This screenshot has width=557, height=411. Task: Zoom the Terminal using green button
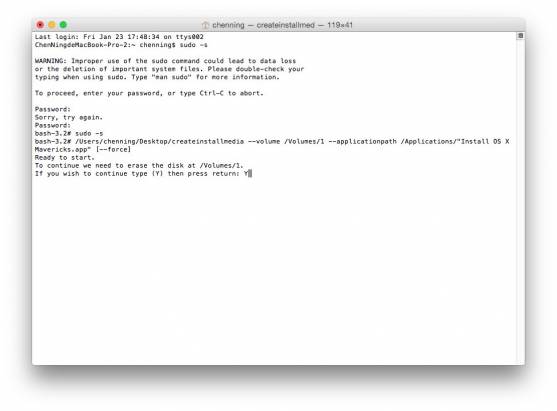[x=63, y=25]
